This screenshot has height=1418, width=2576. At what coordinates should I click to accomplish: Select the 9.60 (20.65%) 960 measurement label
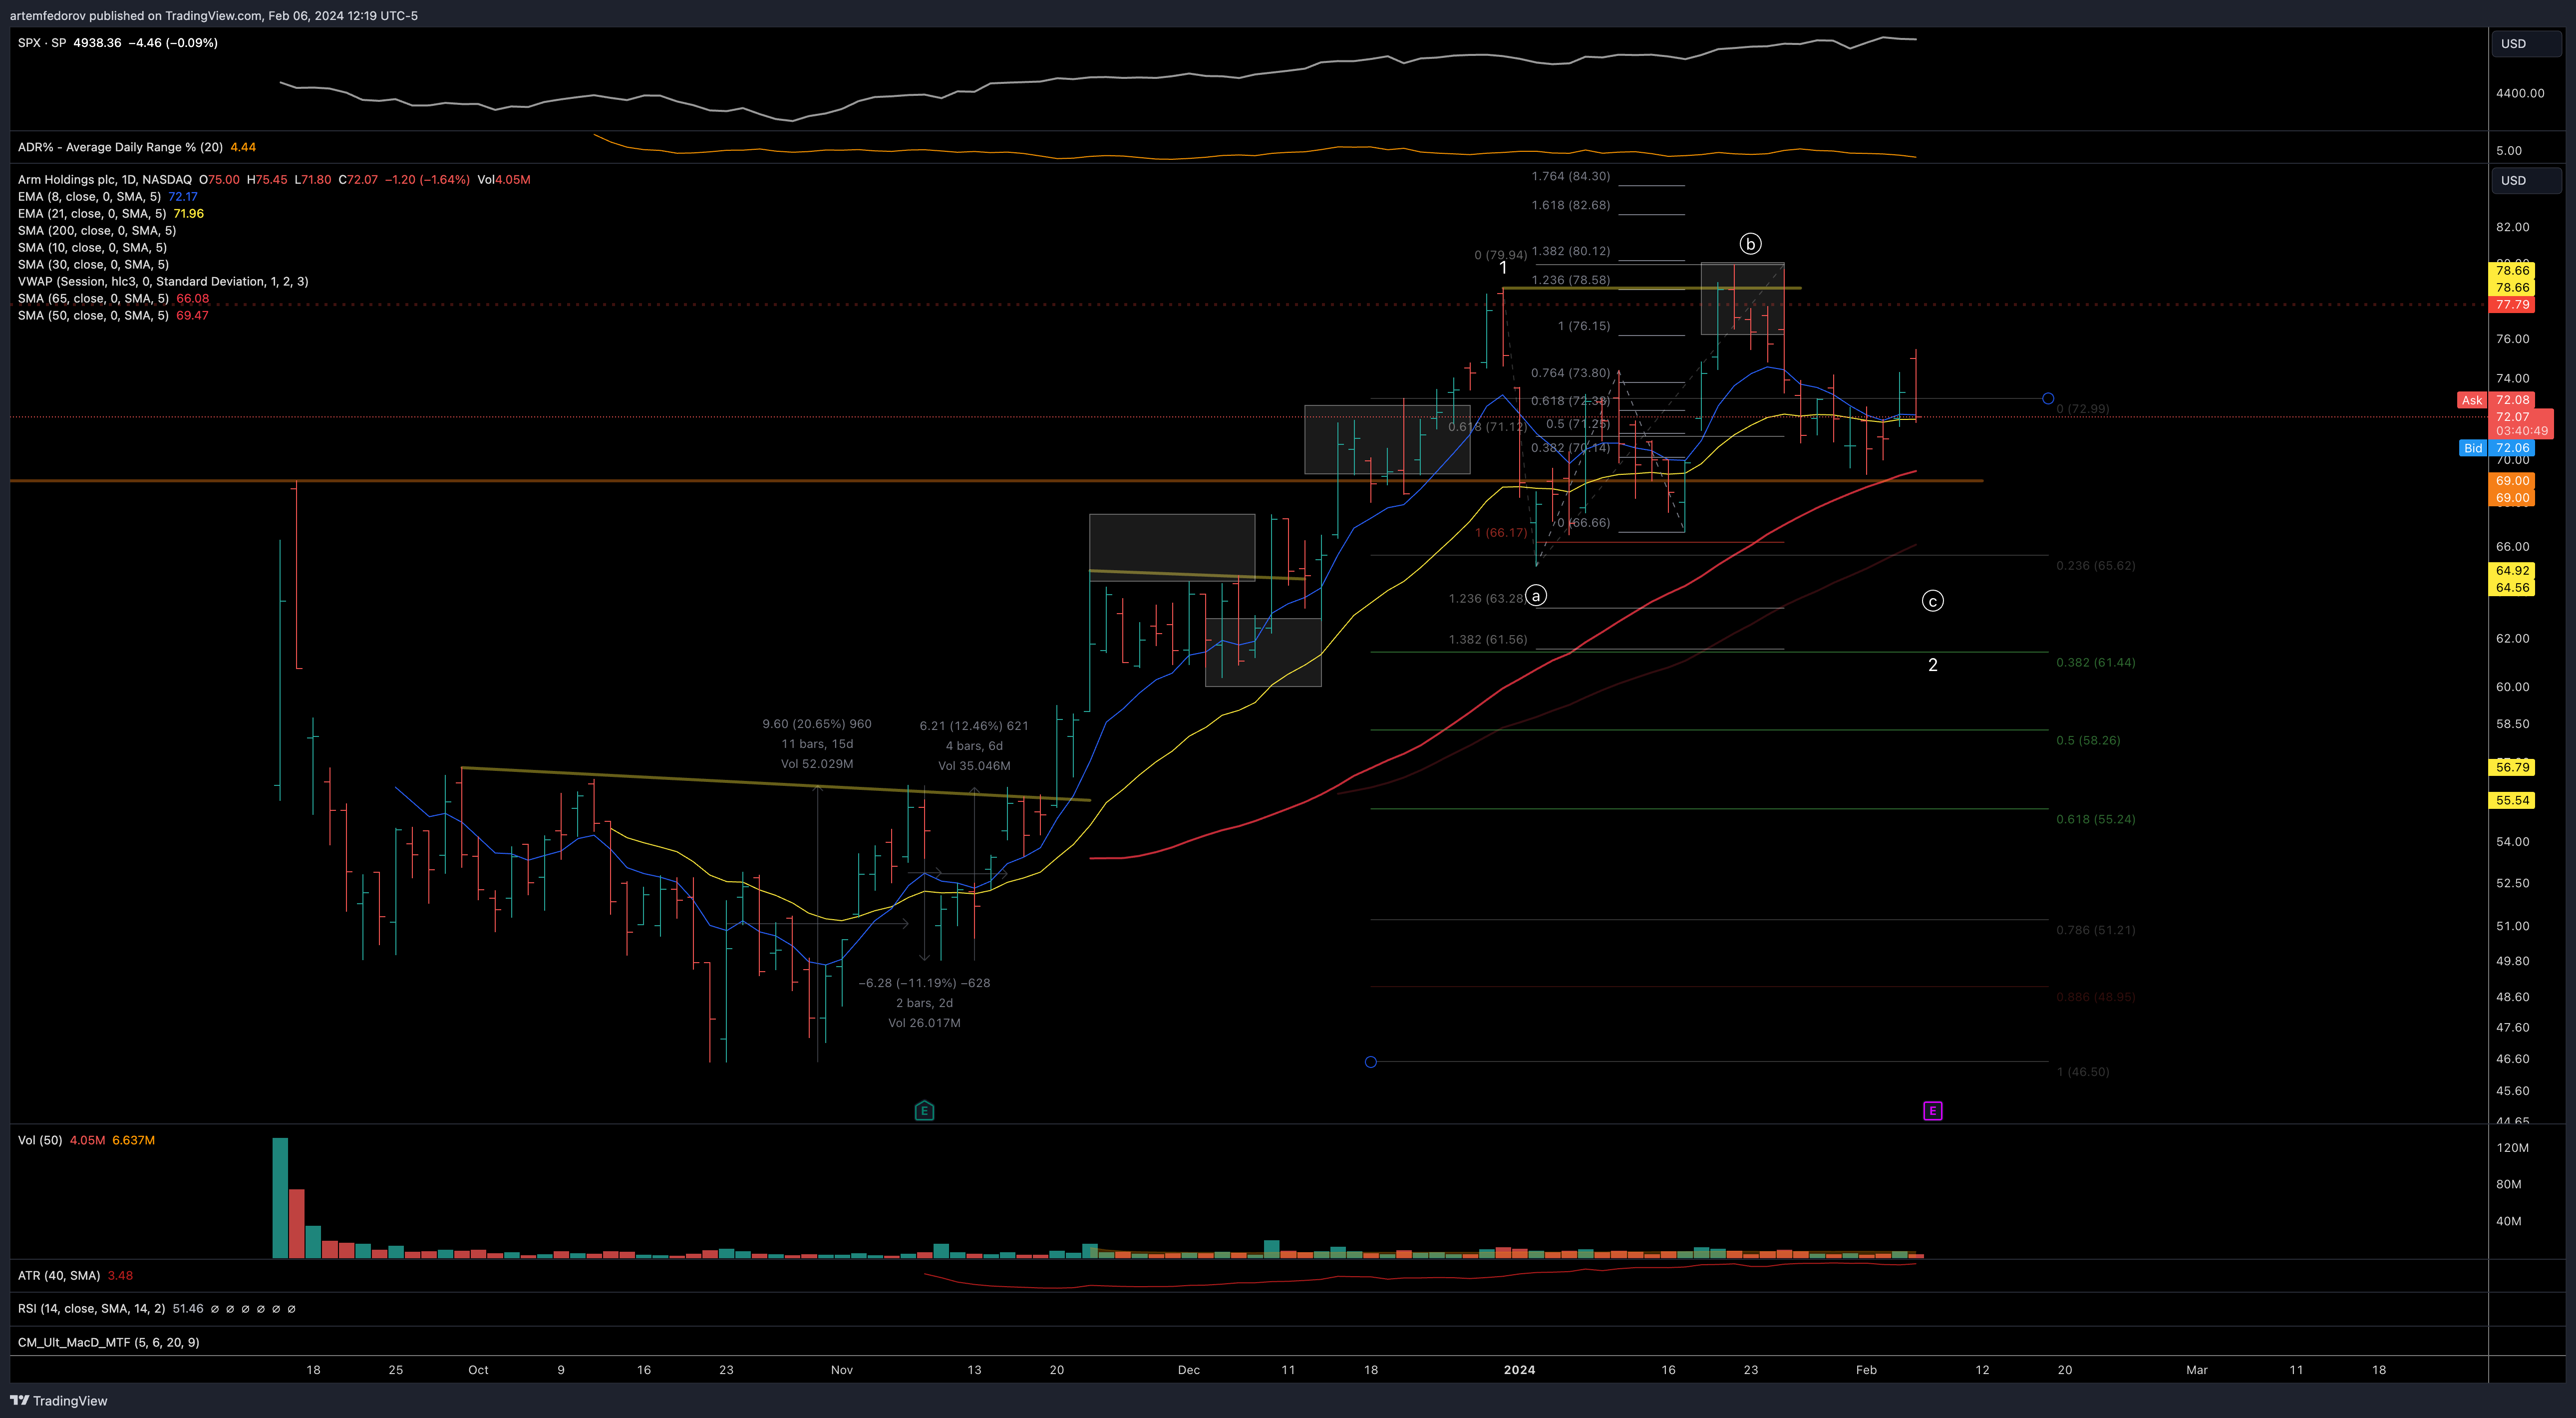816,724
